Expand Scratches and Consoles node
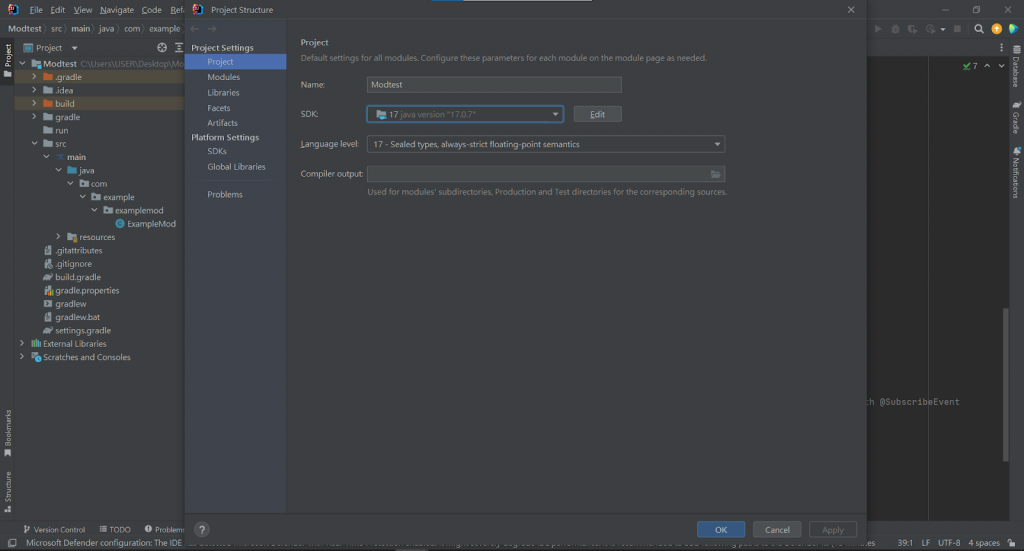Viewport: 1024px width, 551px height. pos(22,357)
